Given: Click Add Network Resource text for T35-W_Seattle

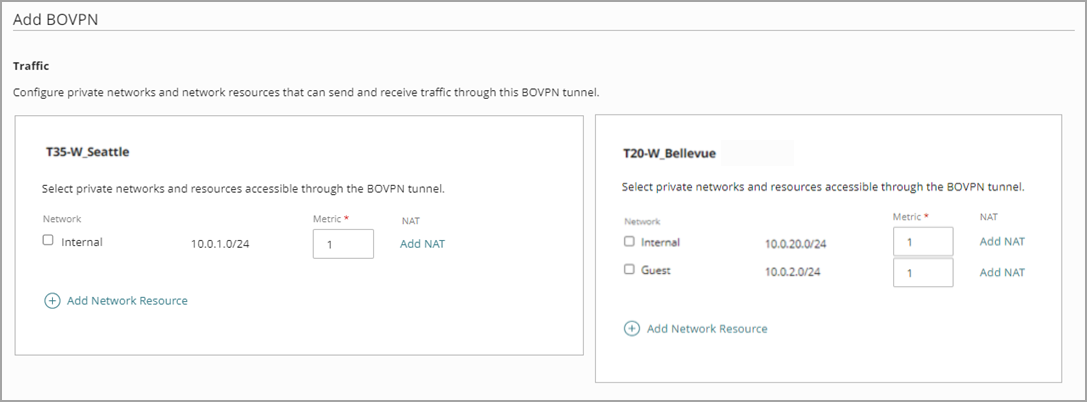Looking at the screenshot, I should coord(127,300).
